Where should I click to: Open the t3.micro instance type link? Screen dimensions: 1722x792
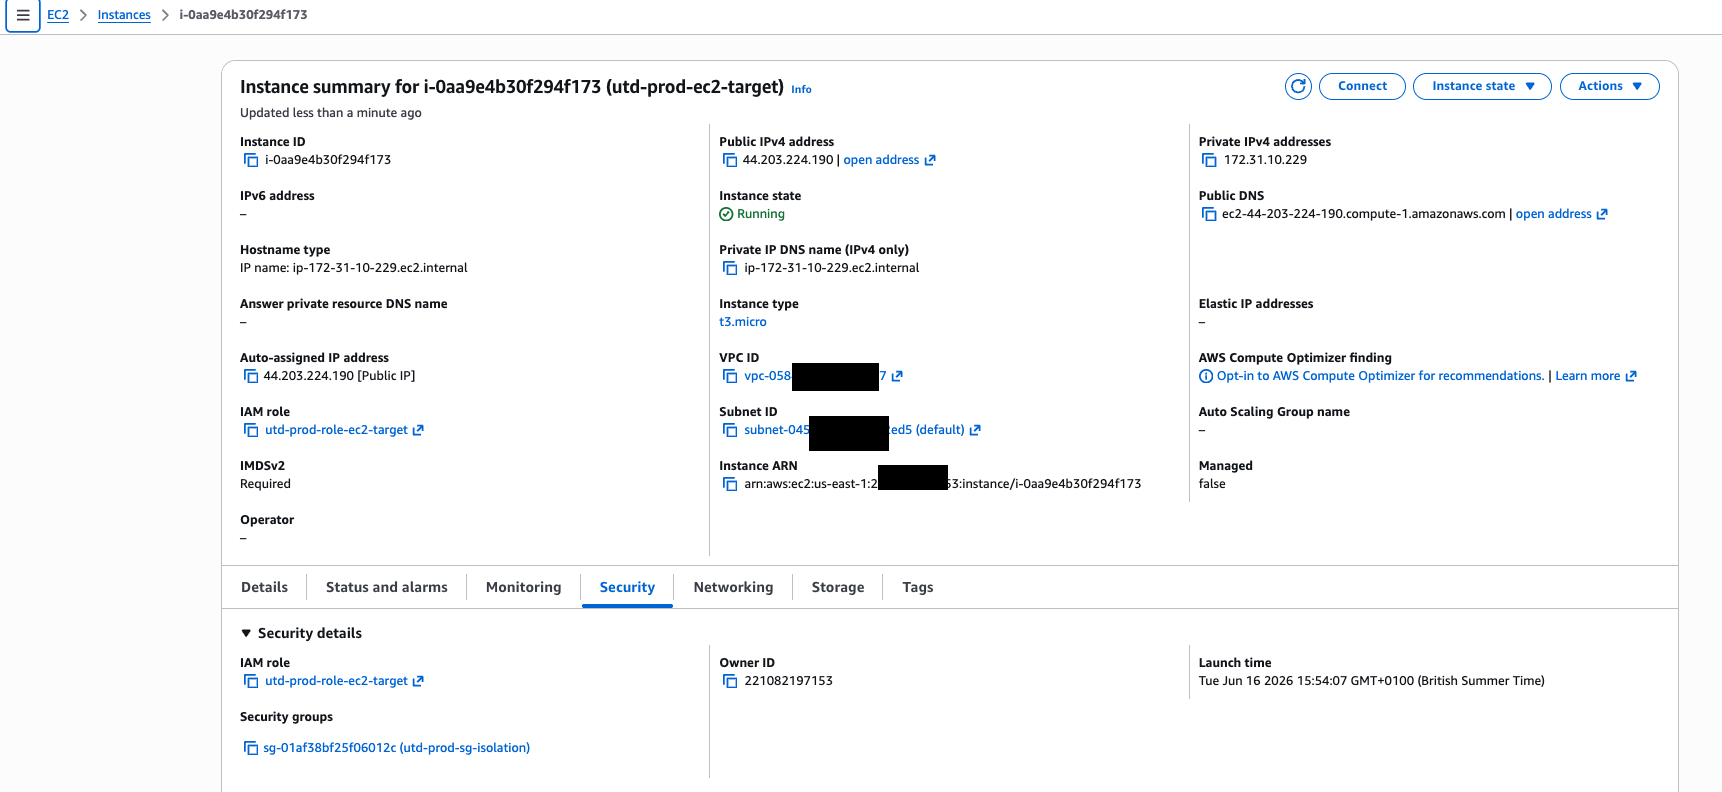pos(743,322)
